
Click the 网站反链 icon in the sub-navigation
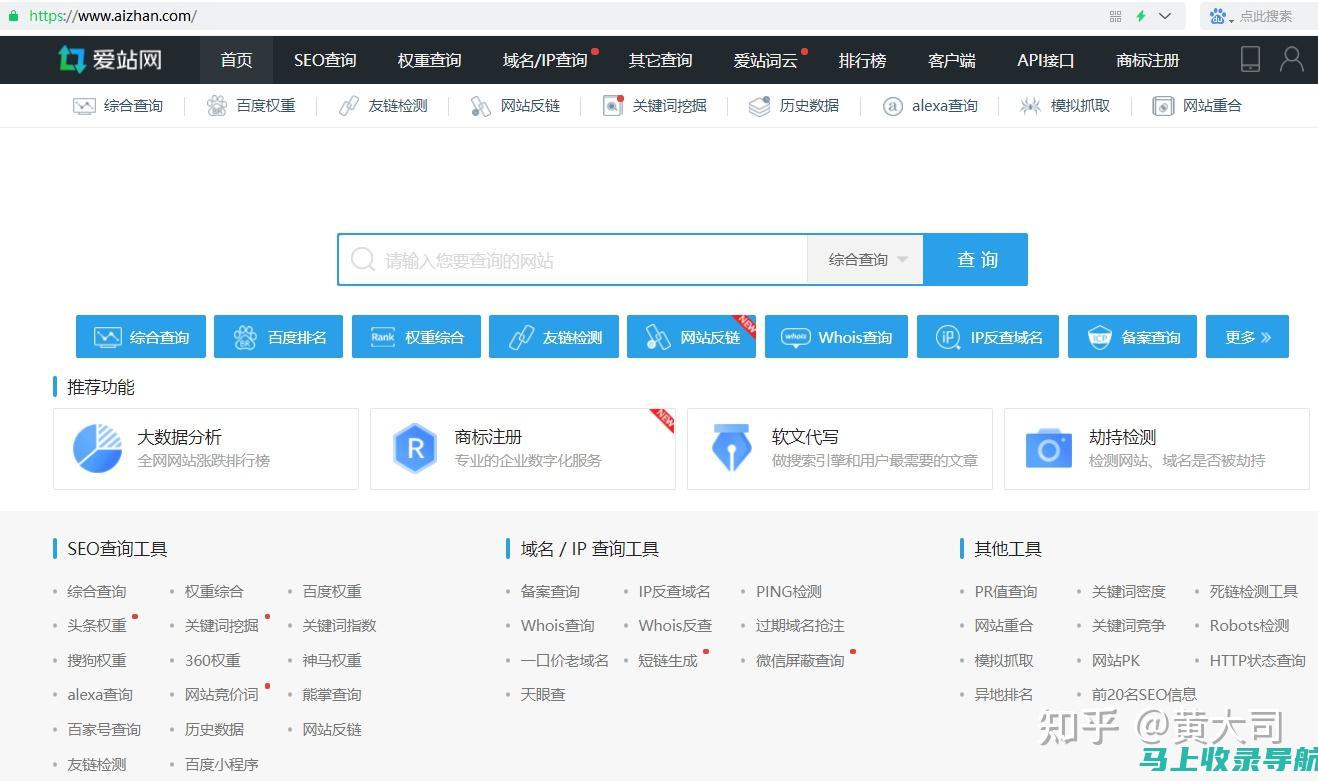pyautogui.click(x=480, y=106)
